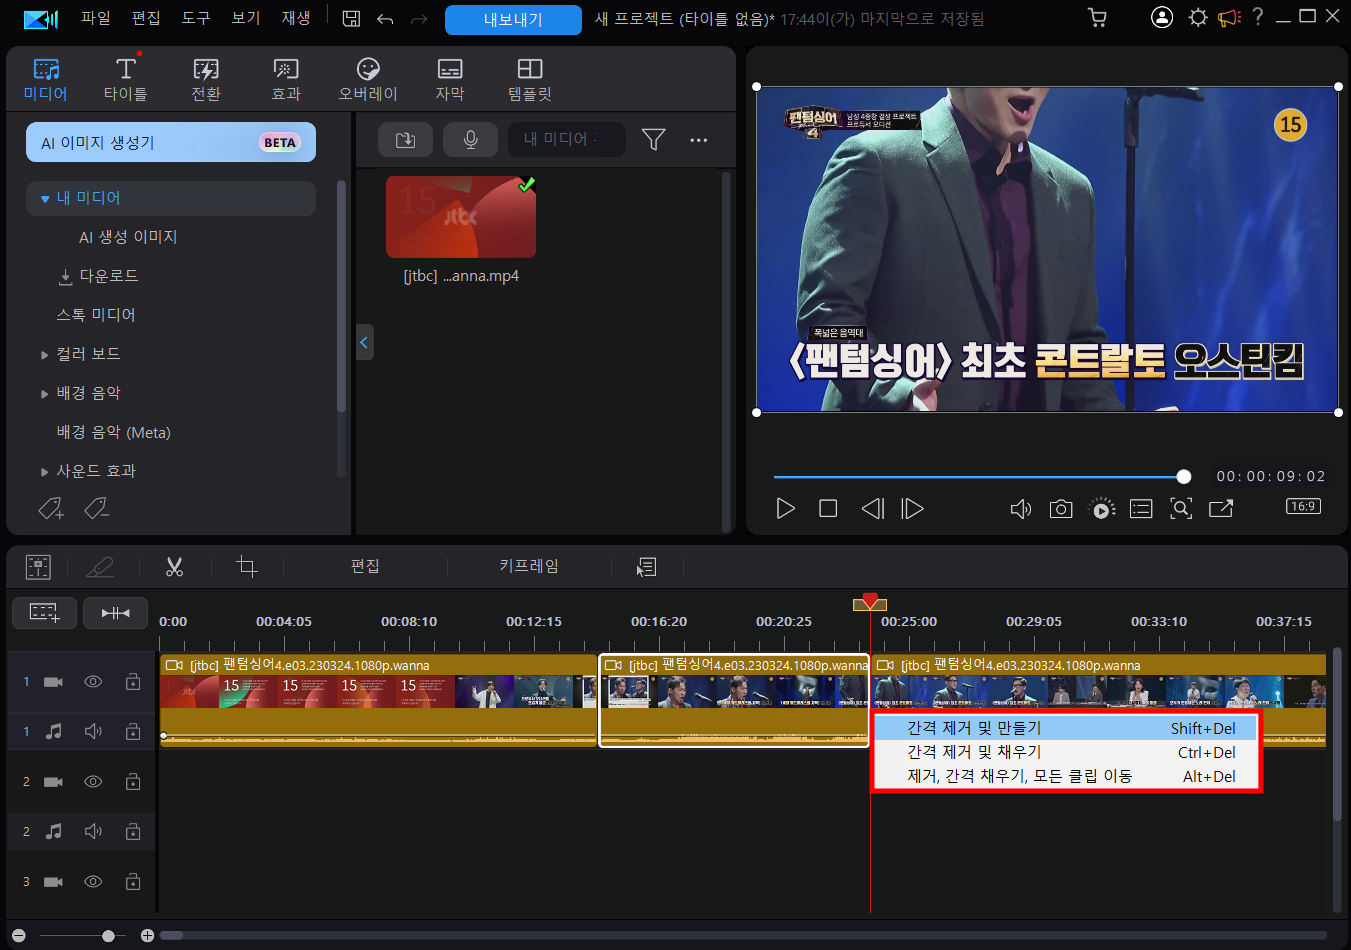Open the 내 미디어 dropdown filter
Screen dimensions: 1351x950
[566, 140]
